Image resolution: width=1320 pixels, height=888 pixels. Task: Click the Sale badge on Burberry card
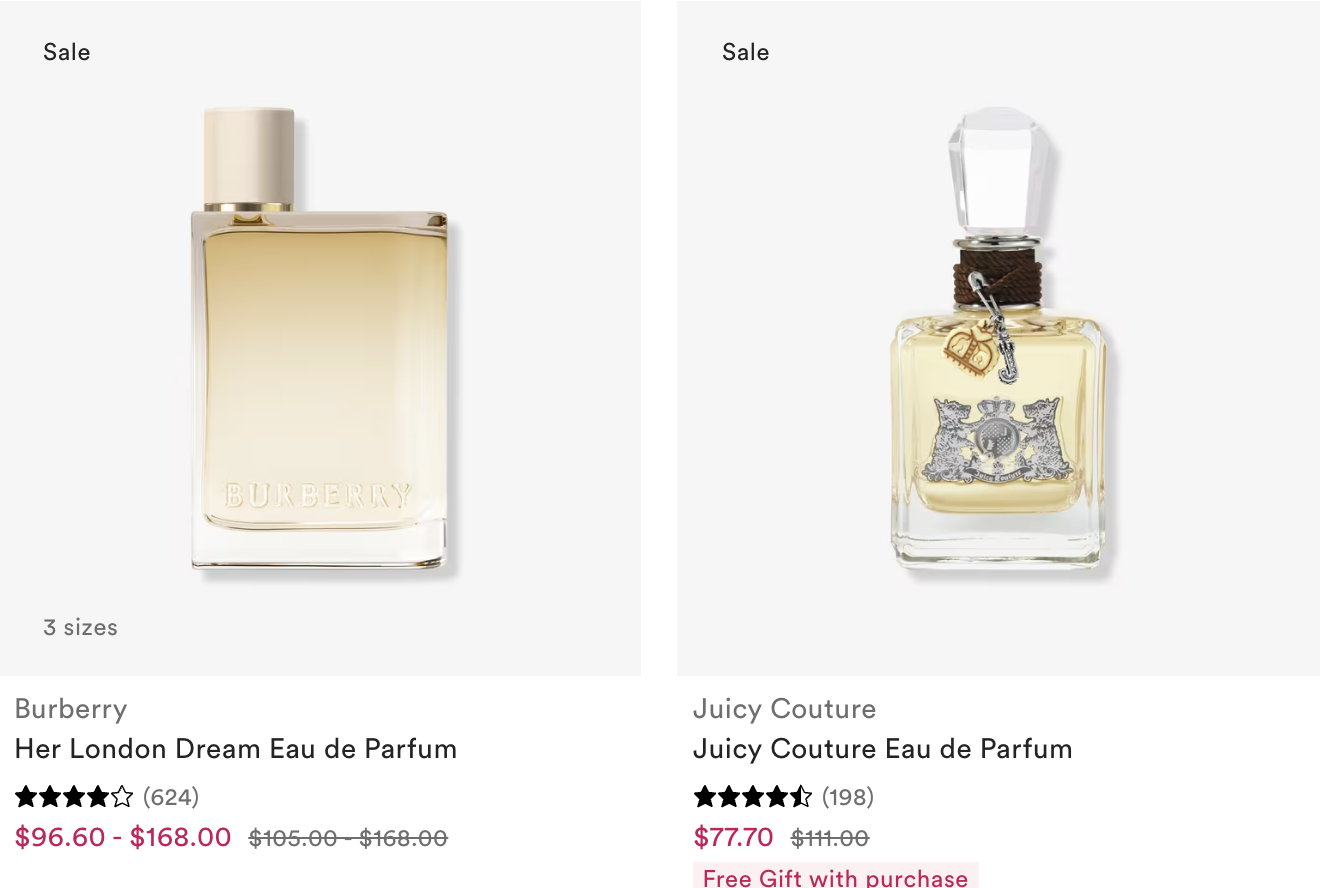coord(67,52)
